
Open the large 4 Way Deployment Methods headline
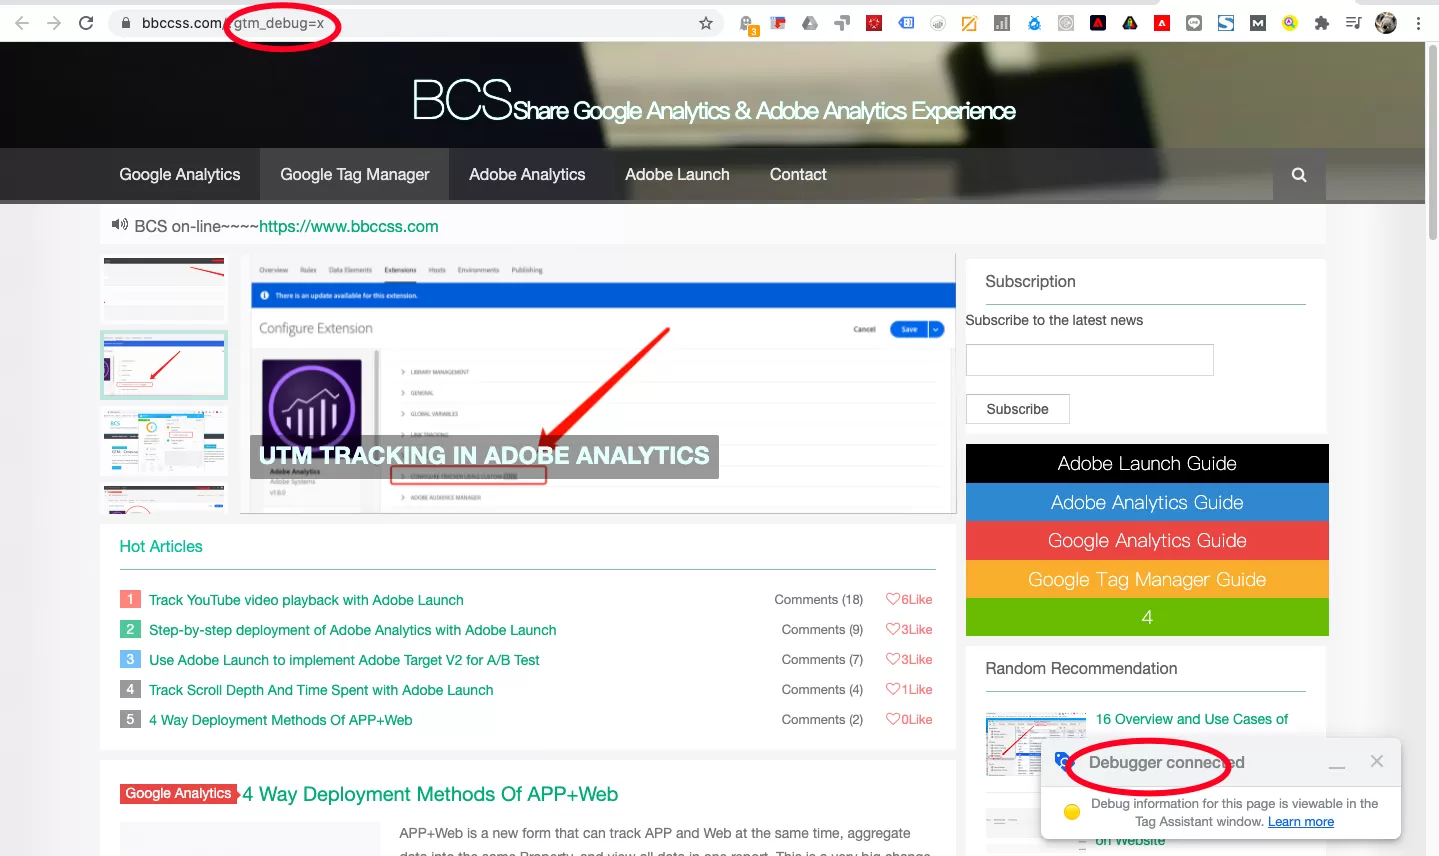pyautogui.click(x=430, y=794)
